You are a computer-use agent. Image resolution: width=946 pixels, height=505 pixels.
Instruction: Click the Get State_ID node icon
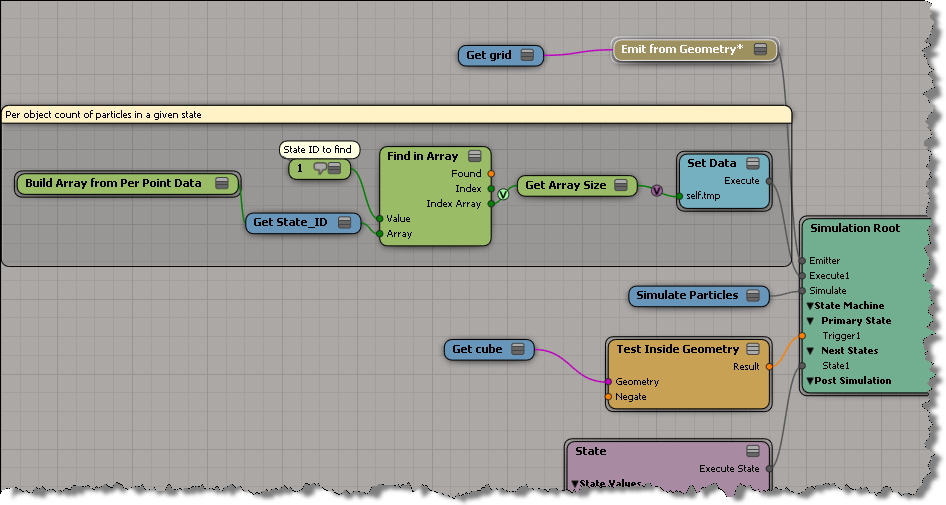point(344,223)
